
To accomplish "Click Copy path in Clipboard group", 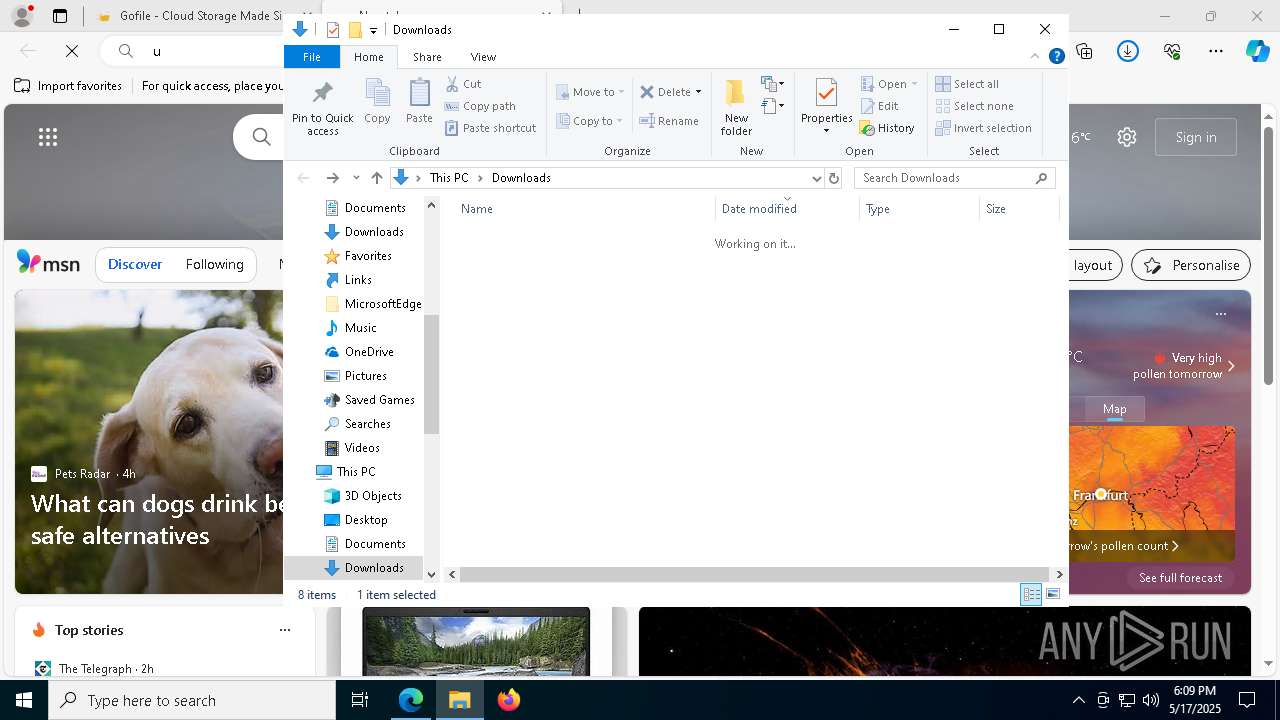I will click(480, 106).
